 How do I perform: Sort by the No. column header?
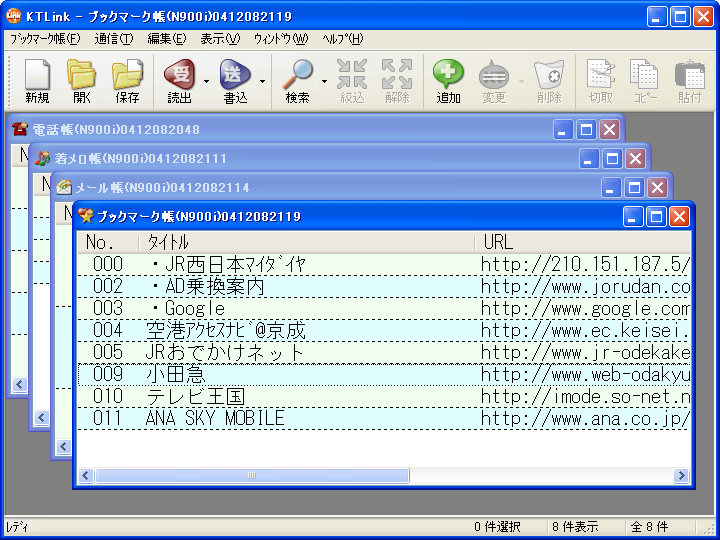click(x=108, y=242)
